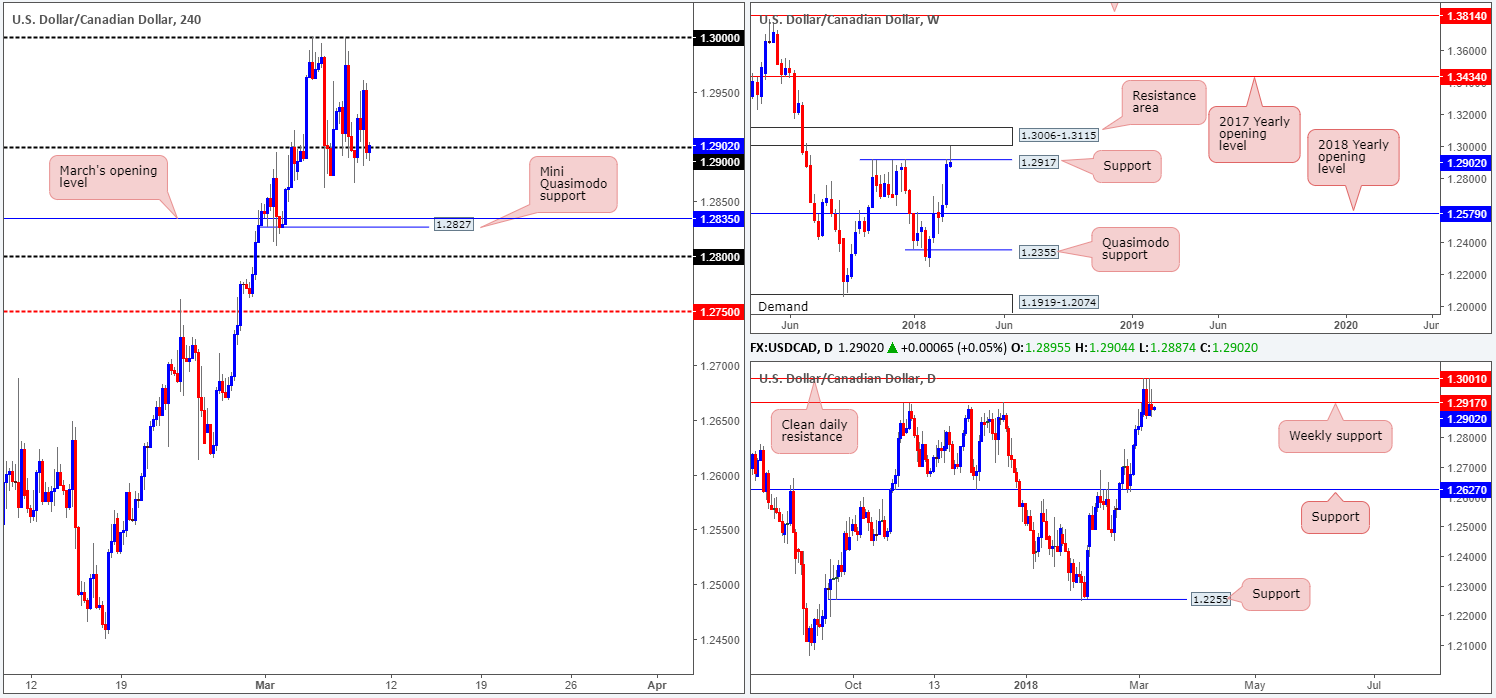Image resolution: width=1496 pixels, height=698 pixels.
Task: Click the red 1.29170 price tag
Action: pyautogui.click(x=1465, y=402)
